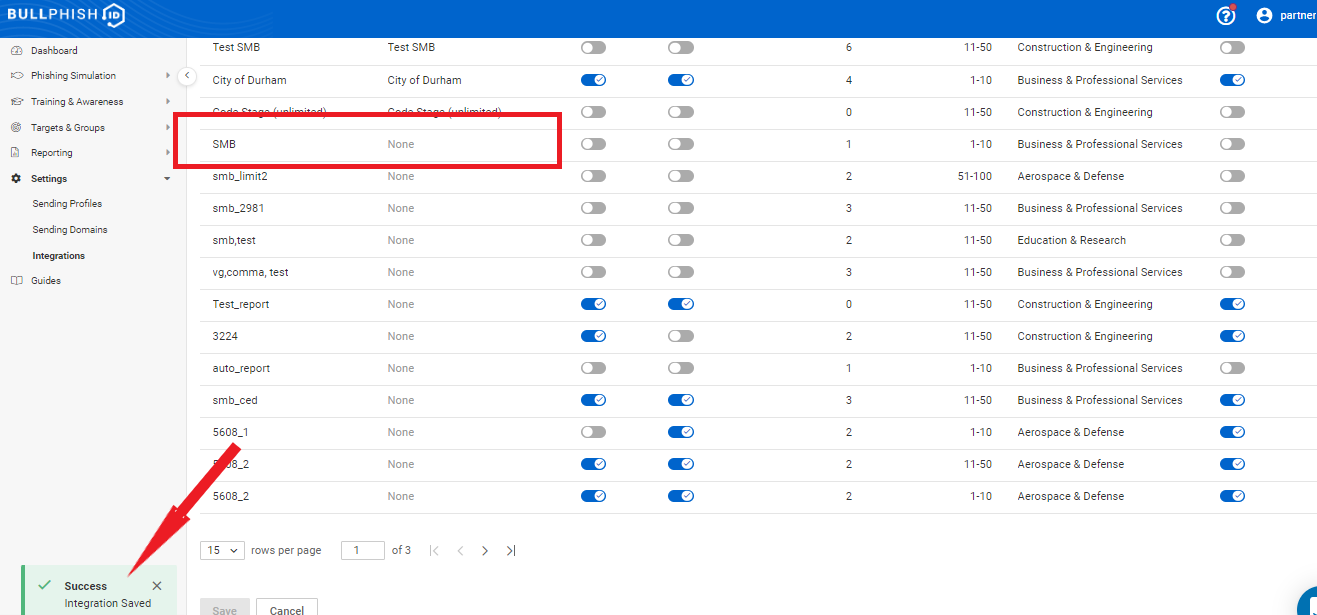Screen dimensions: 1317x615
Task: Open the rows per page dropdown
Action: coord(222,550)
